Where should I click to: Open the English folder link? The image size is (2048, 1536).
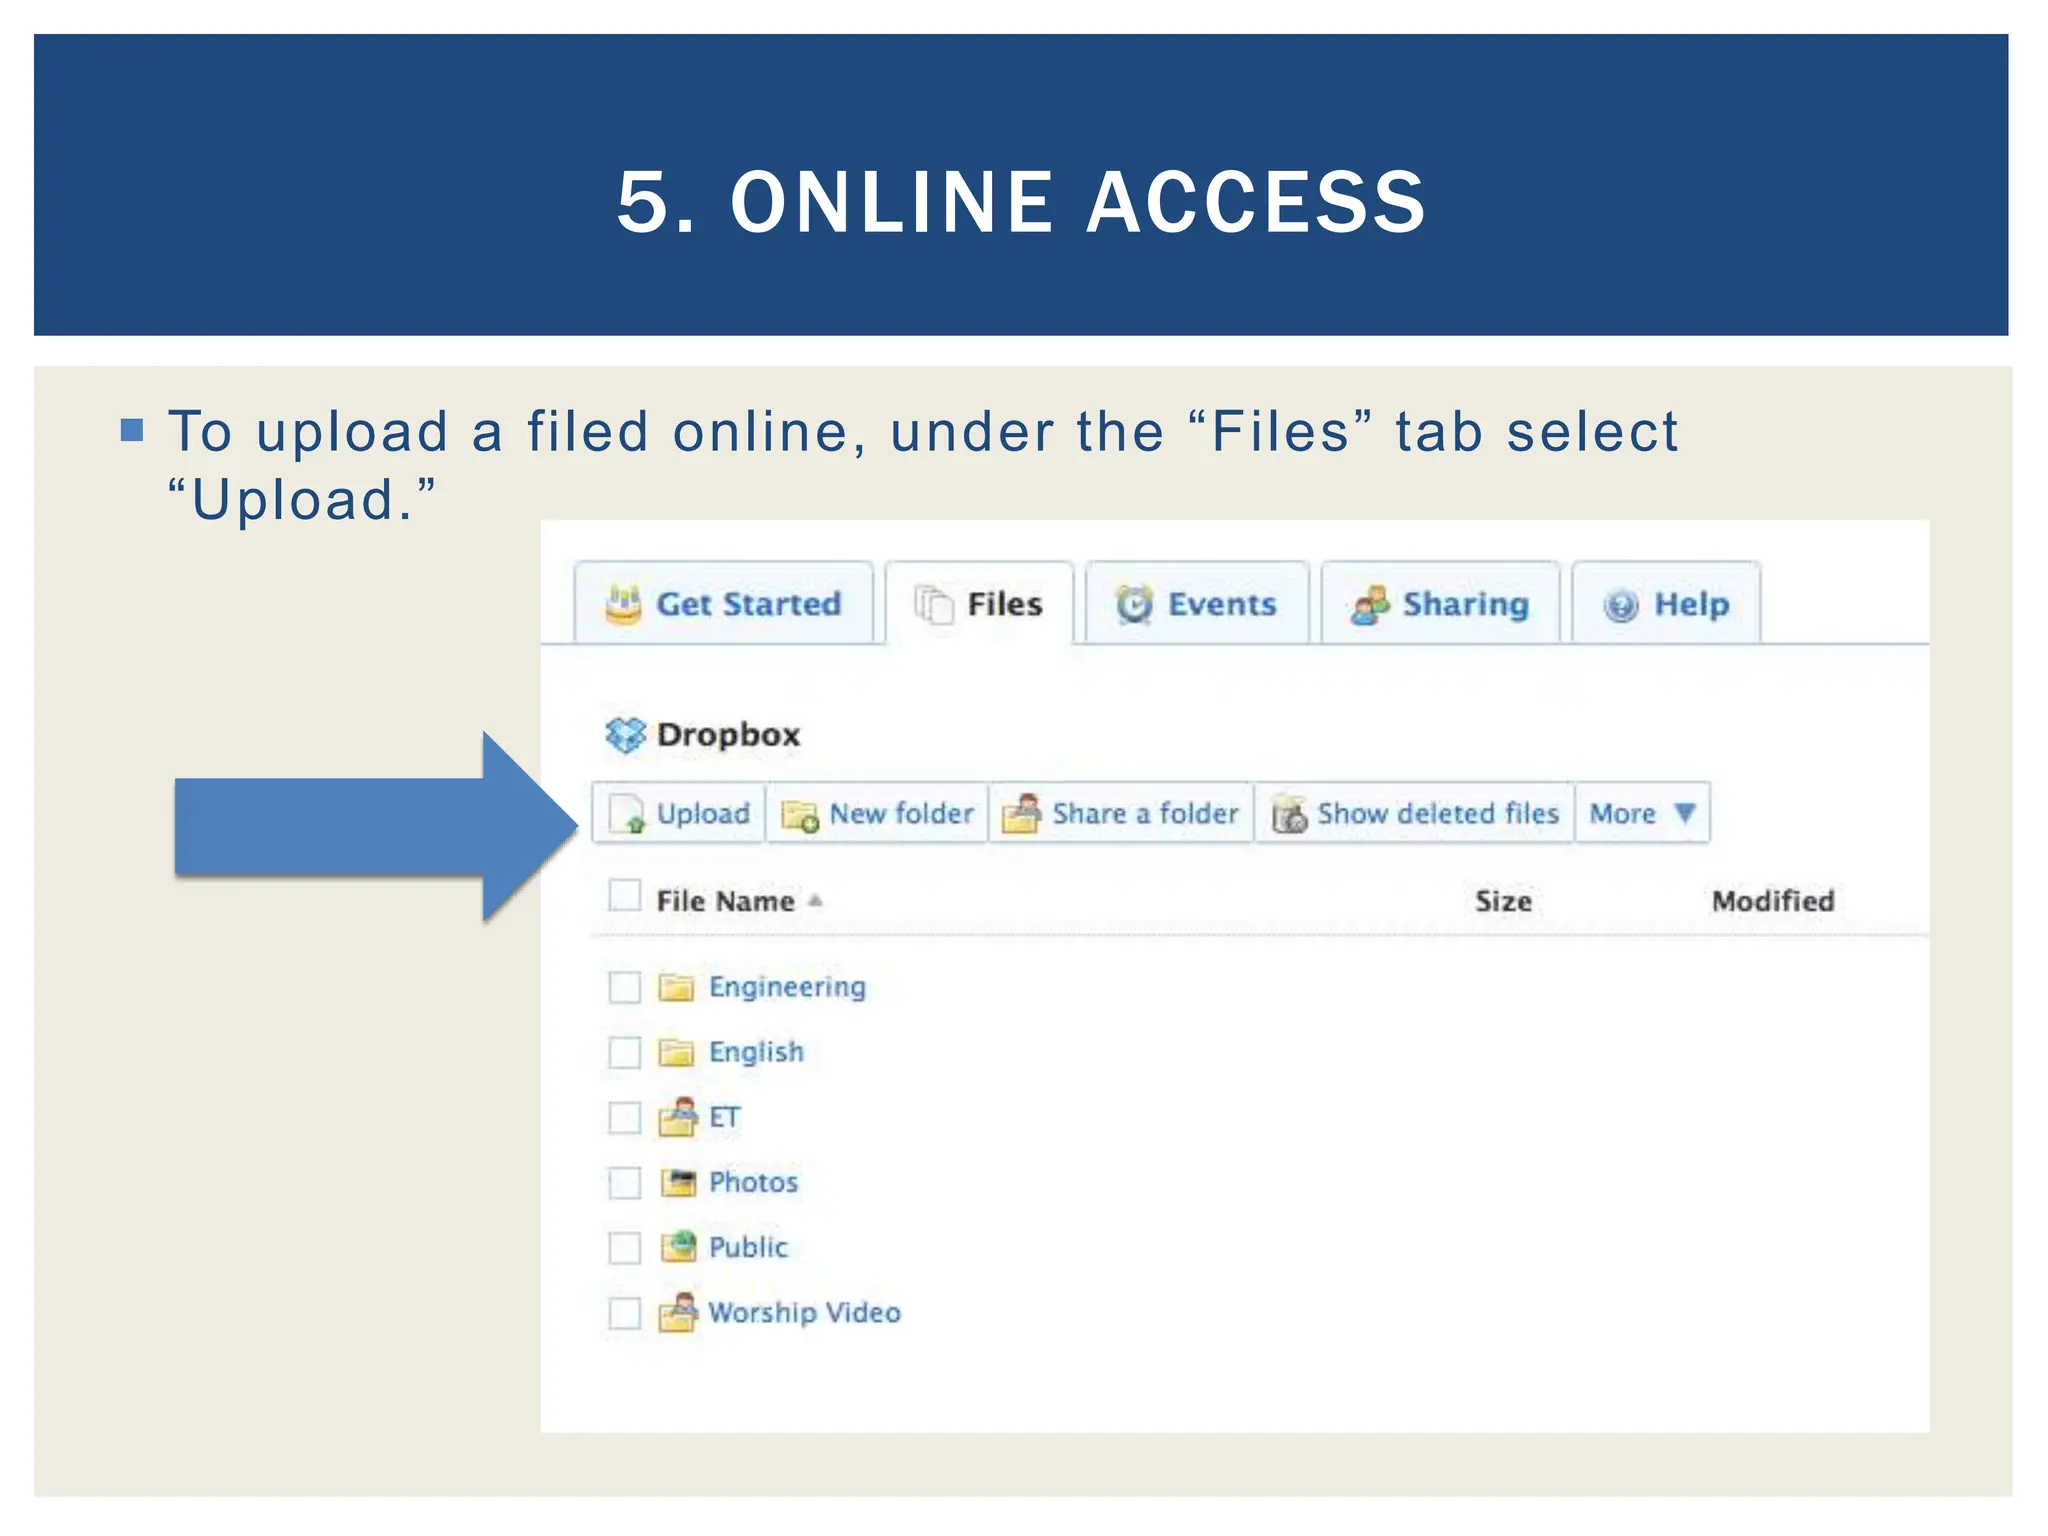pyautogui.click(x=756, y=1052)
